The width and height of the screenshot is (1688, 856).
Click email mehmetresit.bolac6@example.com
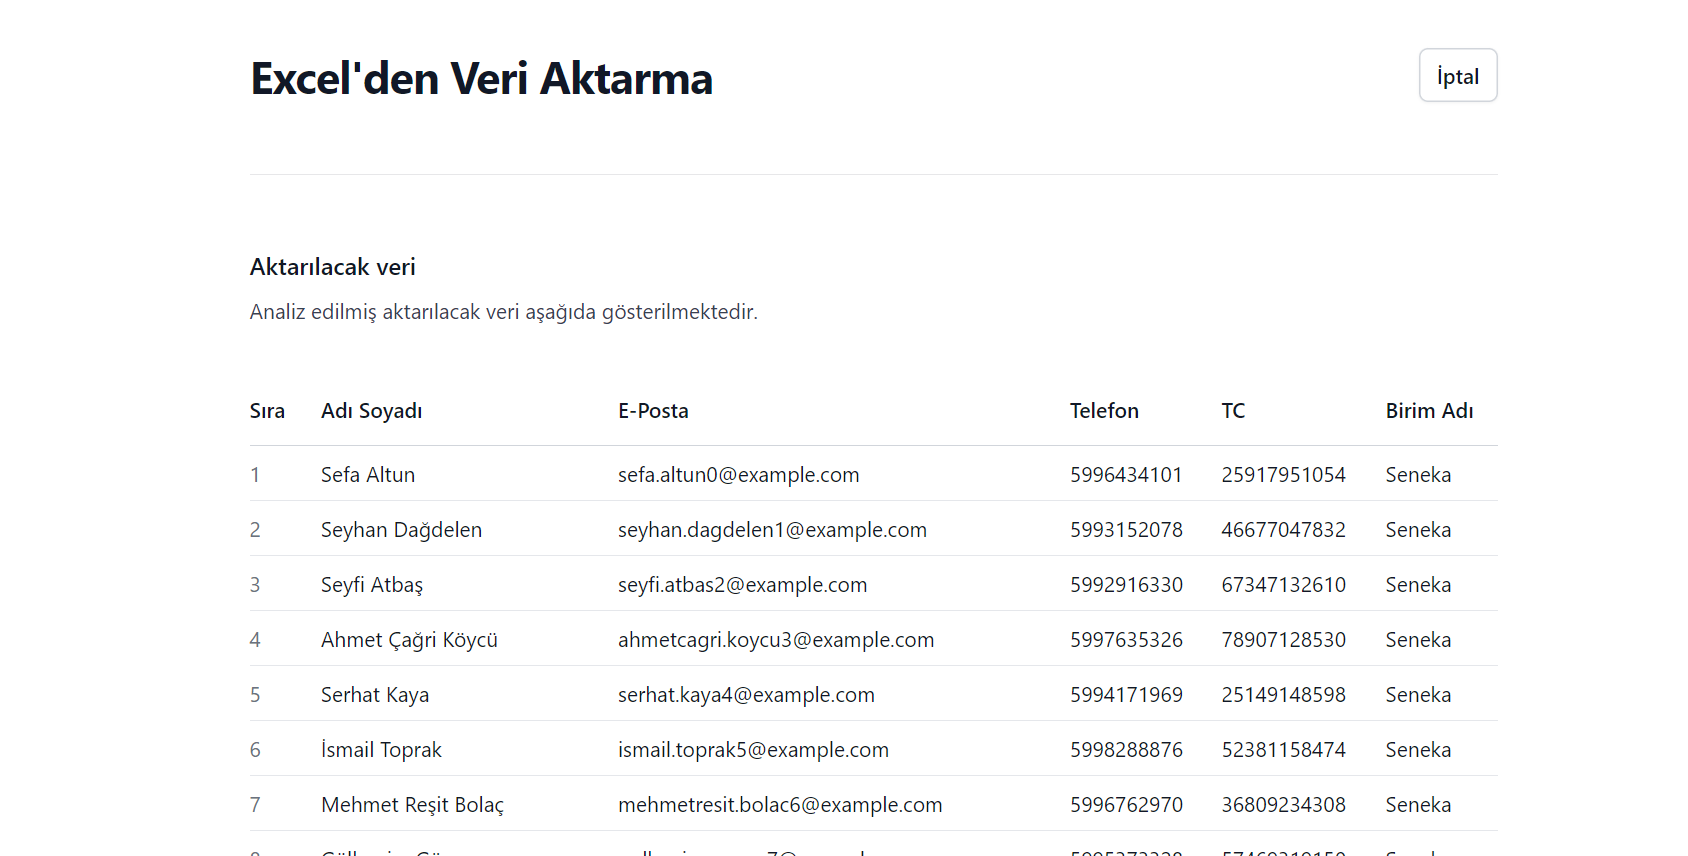point(780,805)
